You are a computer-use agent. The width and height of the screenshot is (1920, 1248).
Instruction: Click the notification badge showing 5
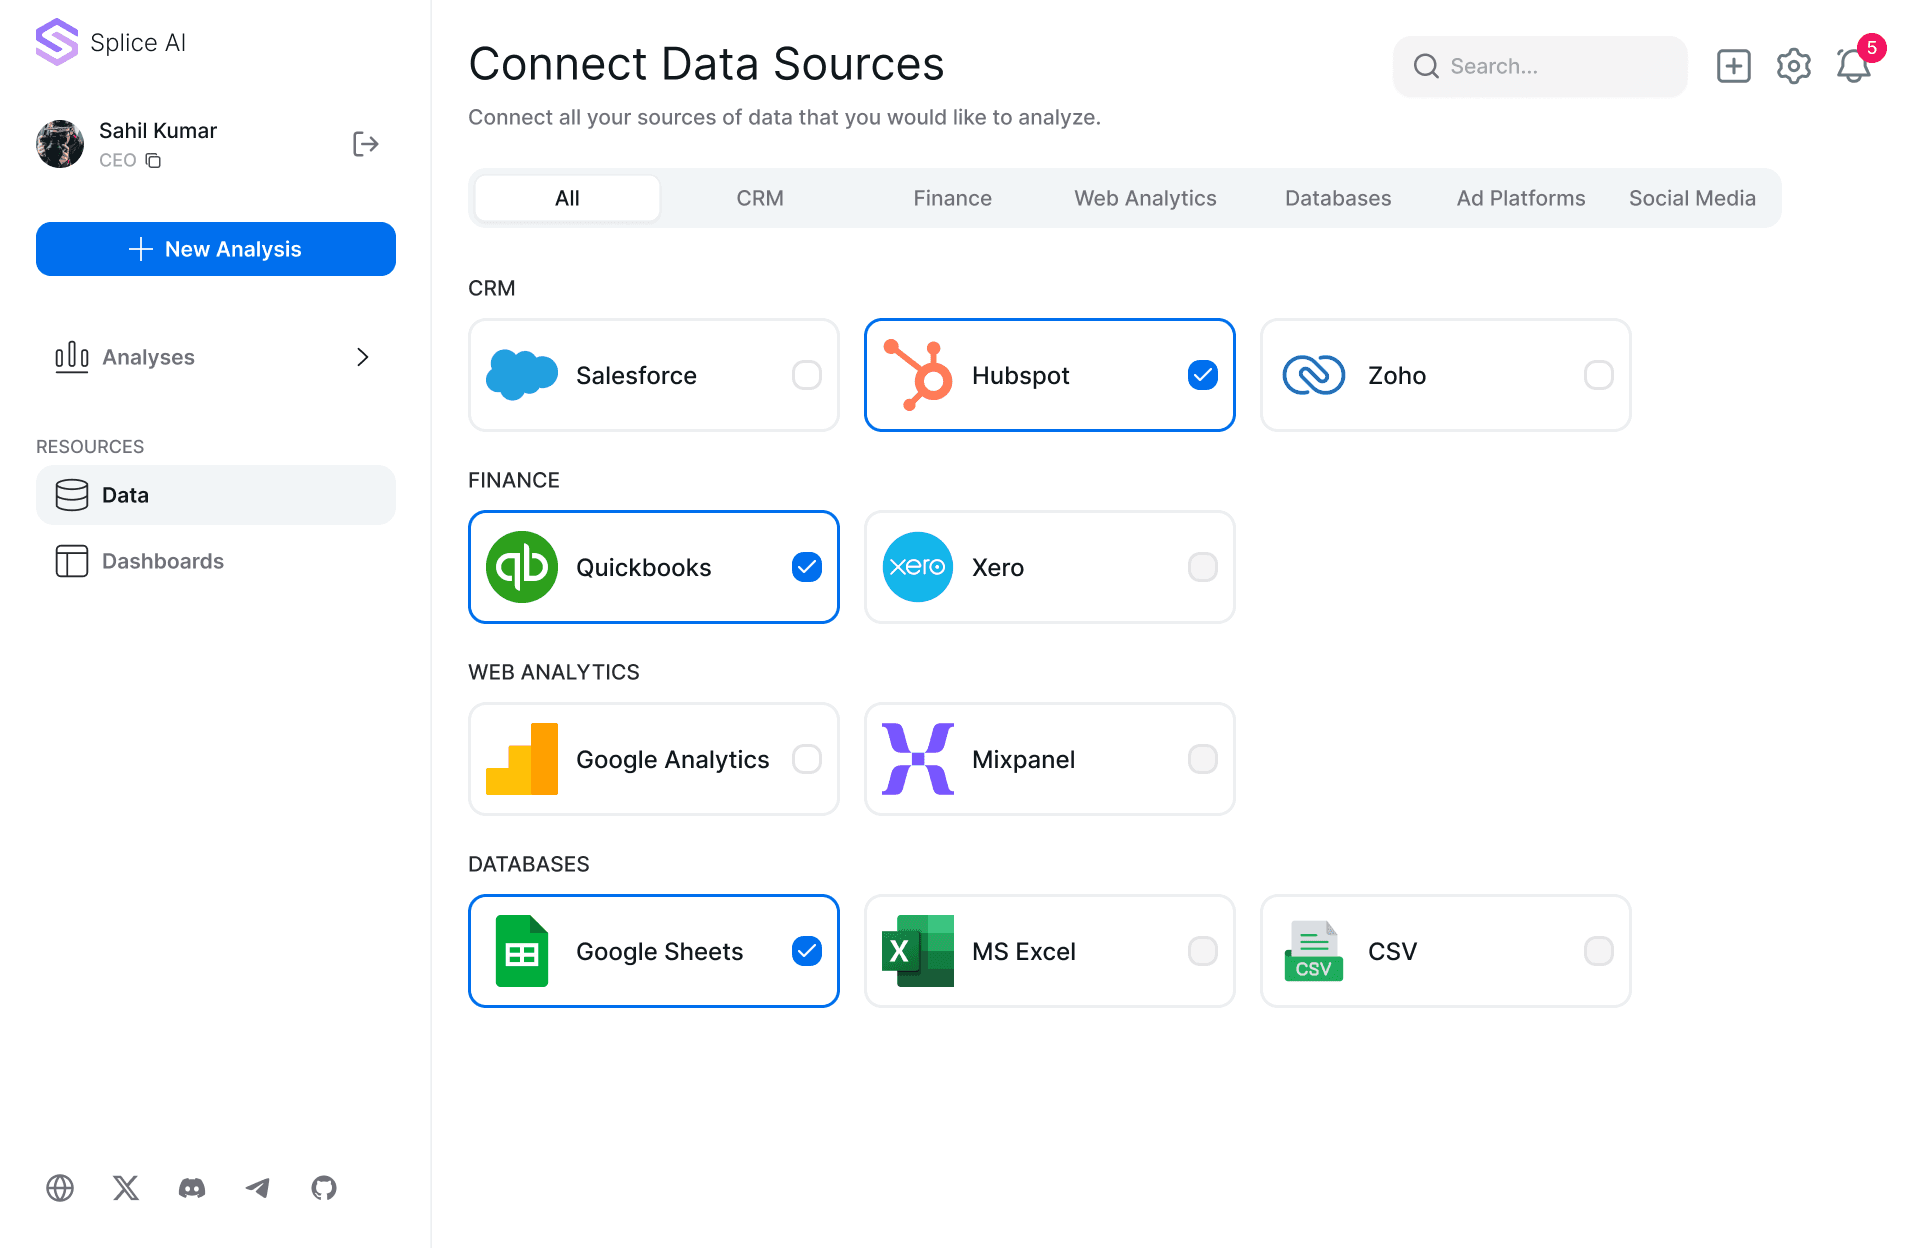pos(1872,48)
